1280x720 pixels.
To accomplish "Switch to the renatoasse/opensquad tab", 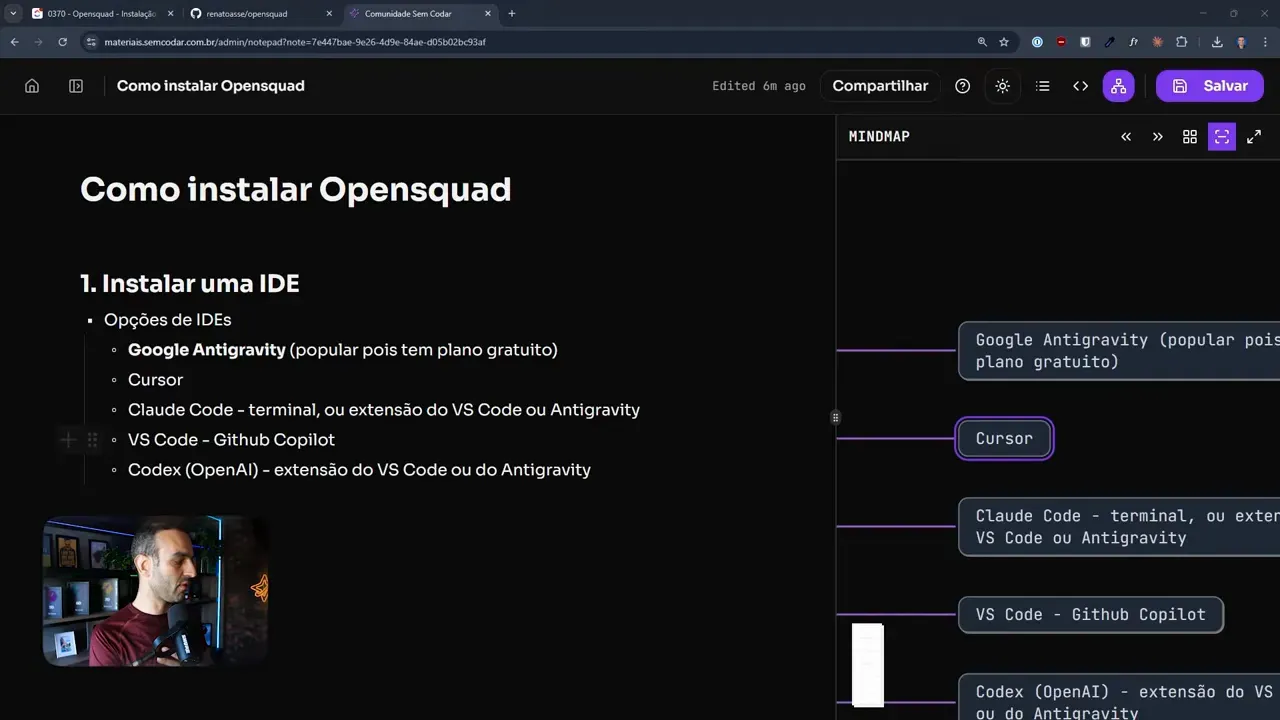I will [246, 13].
